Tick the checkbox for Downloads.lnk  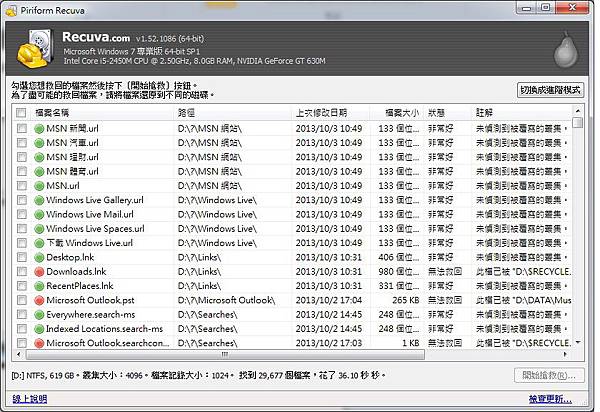point(22,272)
